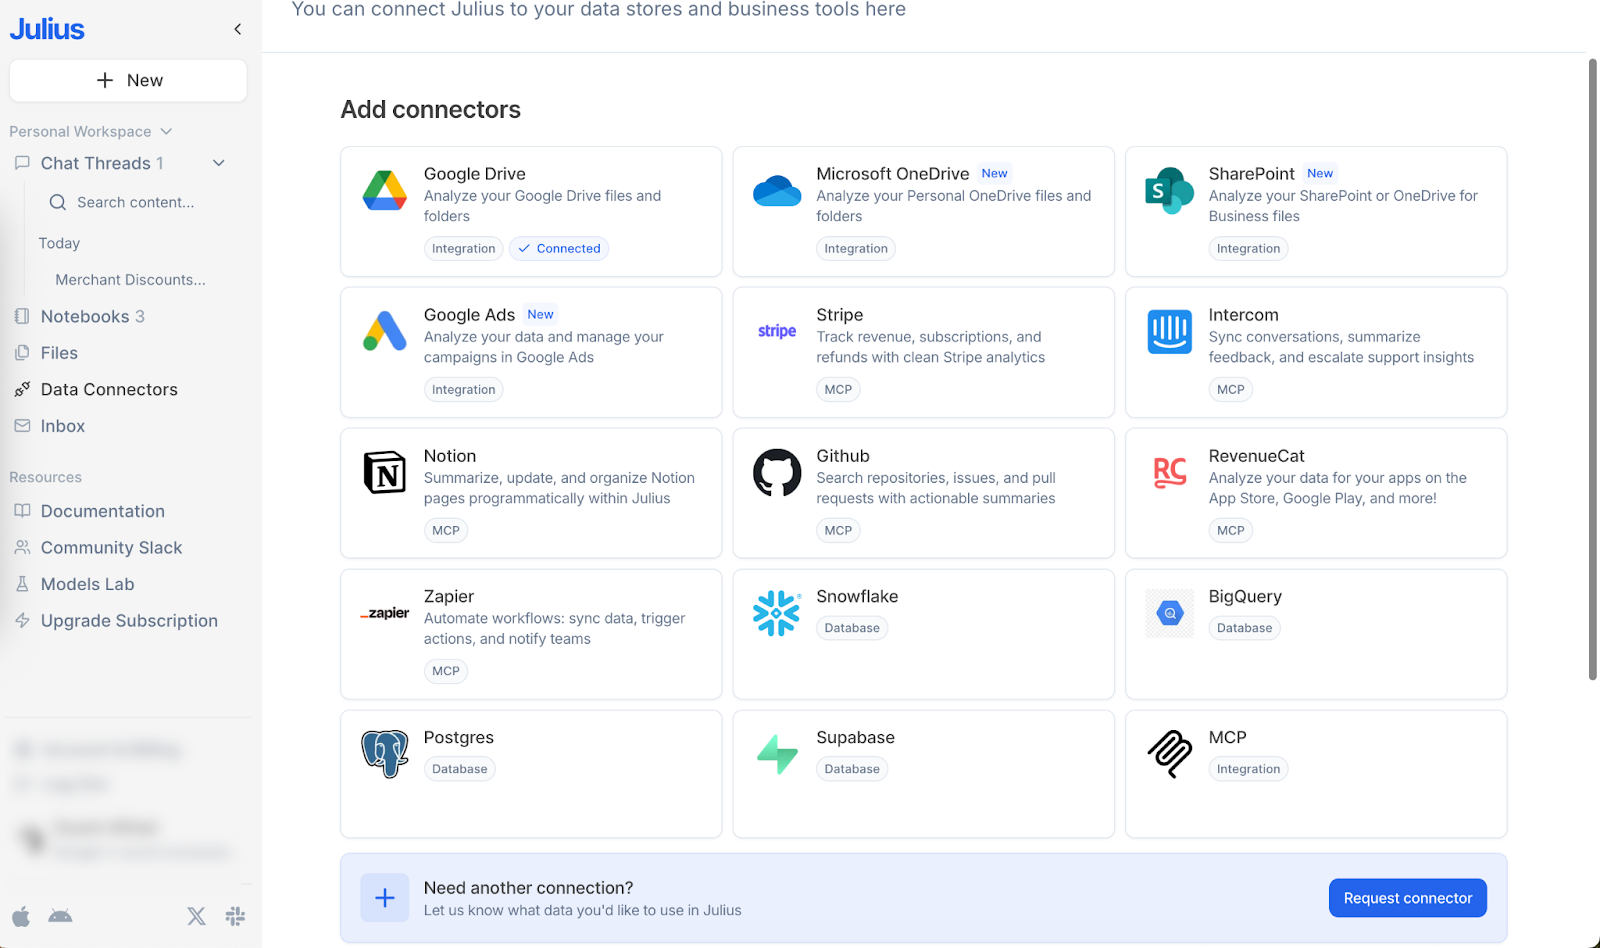This screenshot has width=1600, height=948.
Task: Click the Supabase lightning bolt icon
Action: (x=777, y=754)
